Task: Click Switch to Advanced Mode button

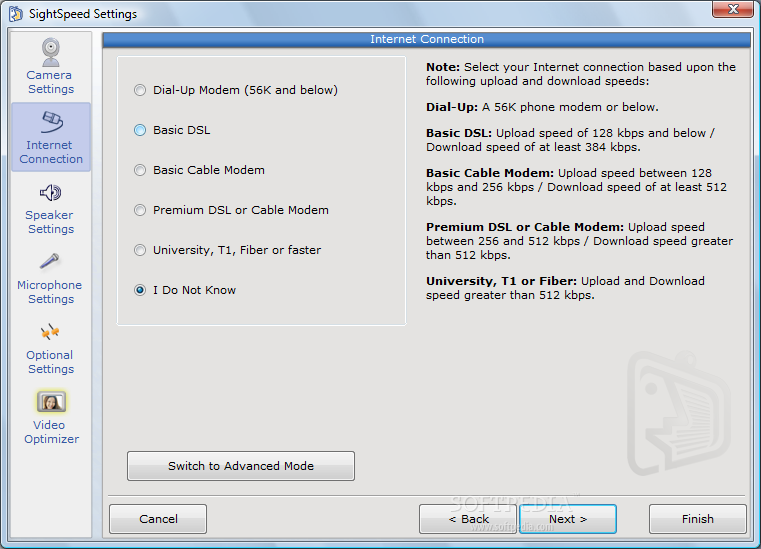Action: [x=241, y=466]
